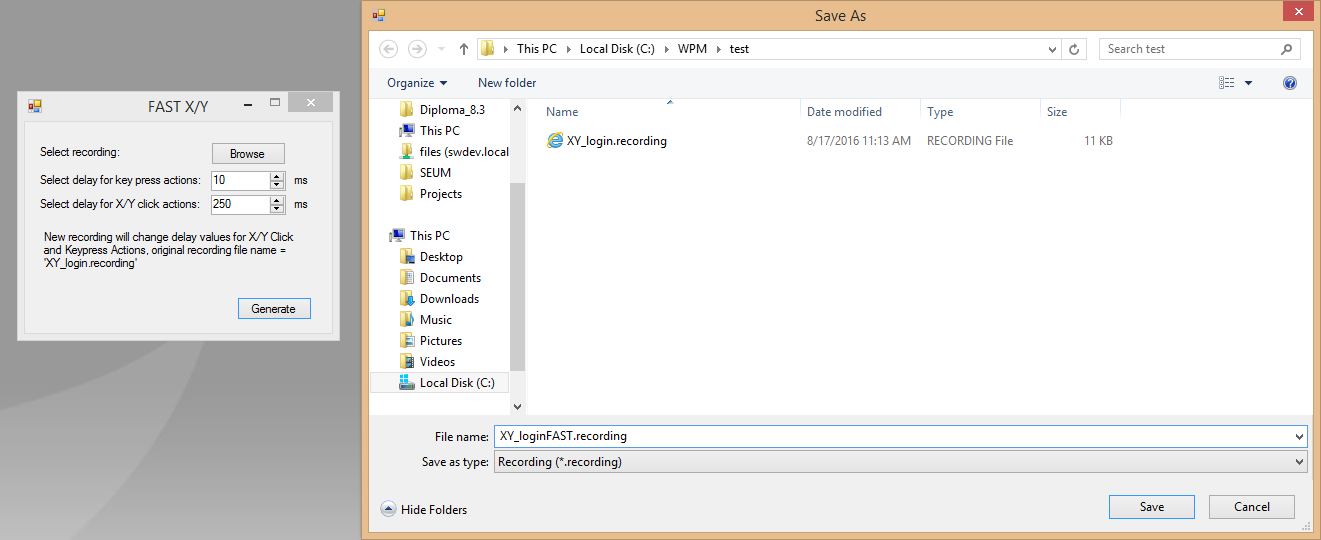Expand the address bar history dropdown
The width and height of the screenshot is (1321, 540).
pyautogui.click(x=1052, y=49)
